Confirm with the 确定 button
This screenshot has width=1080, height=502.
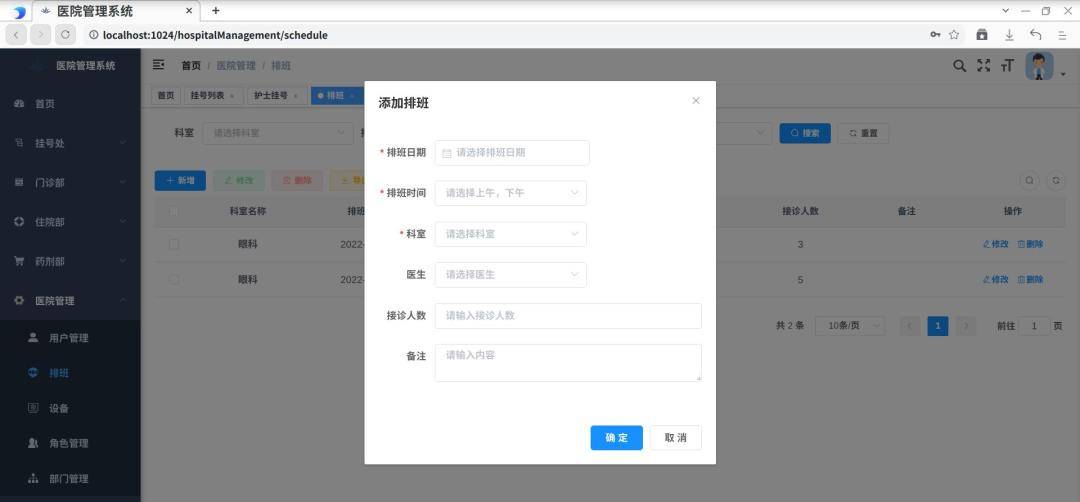[616, 438]
